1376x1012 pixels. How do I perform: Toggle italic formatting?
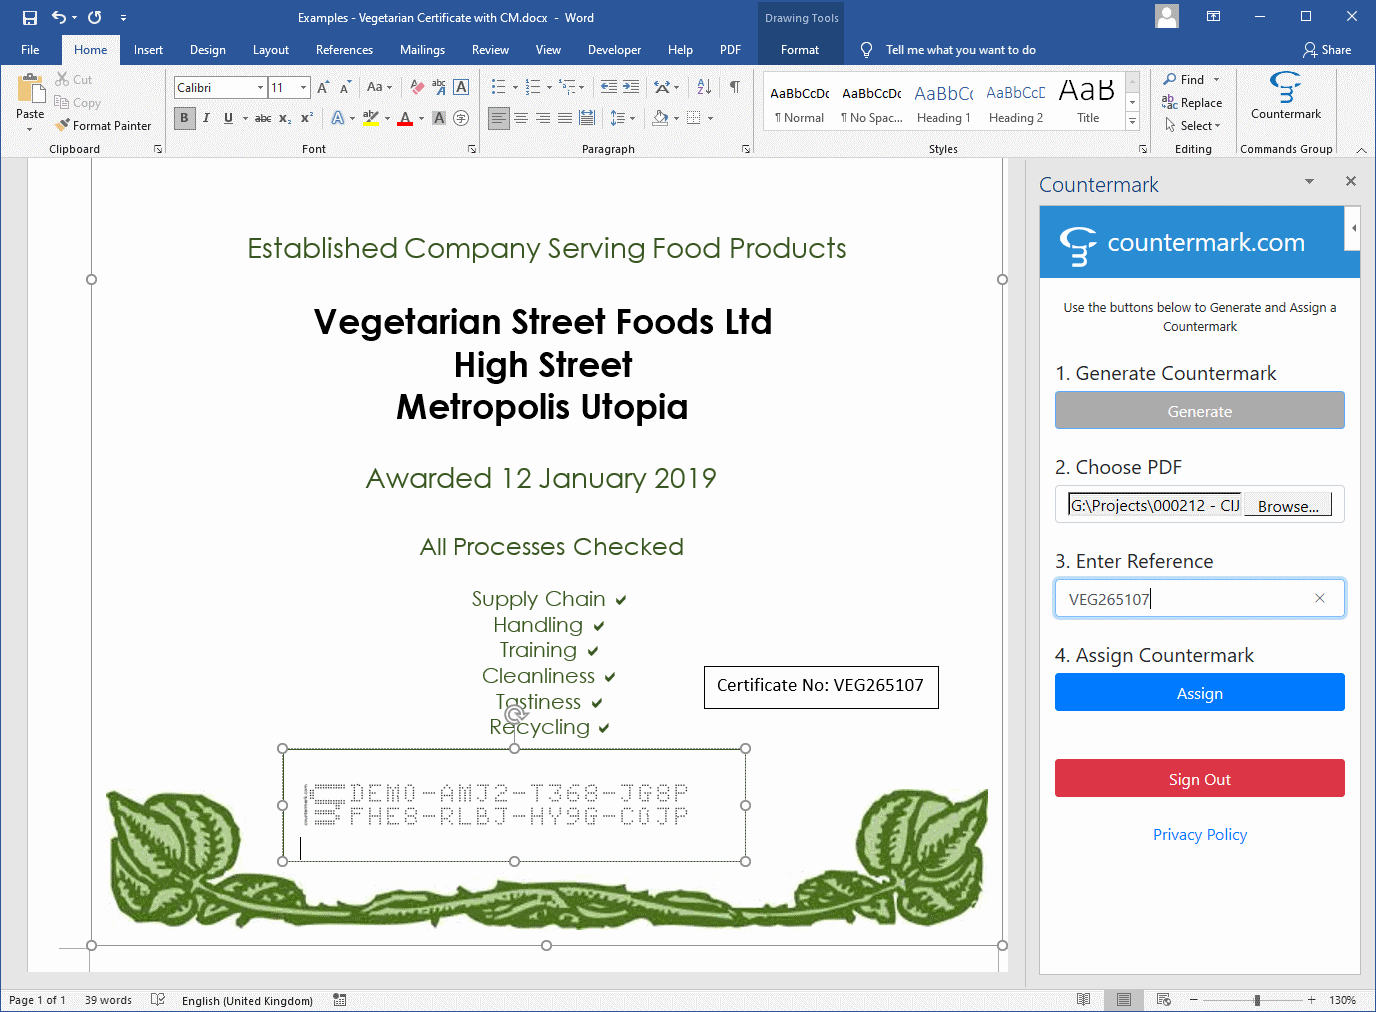206,118
